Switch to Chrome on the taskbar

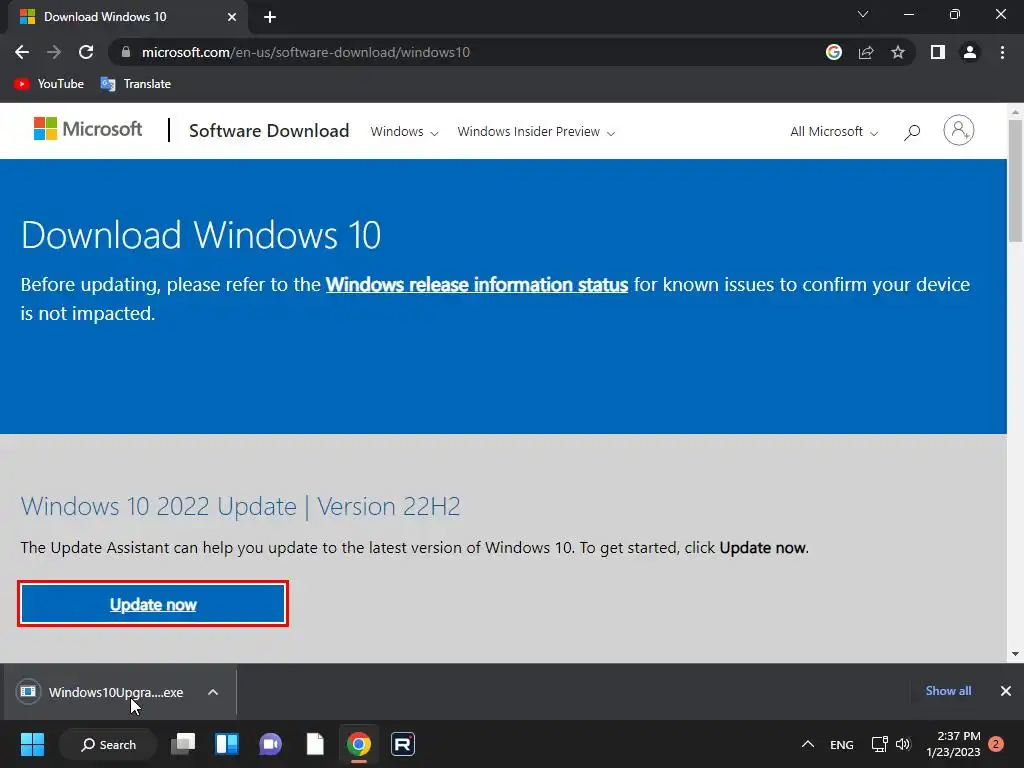[x=359, y=744]
